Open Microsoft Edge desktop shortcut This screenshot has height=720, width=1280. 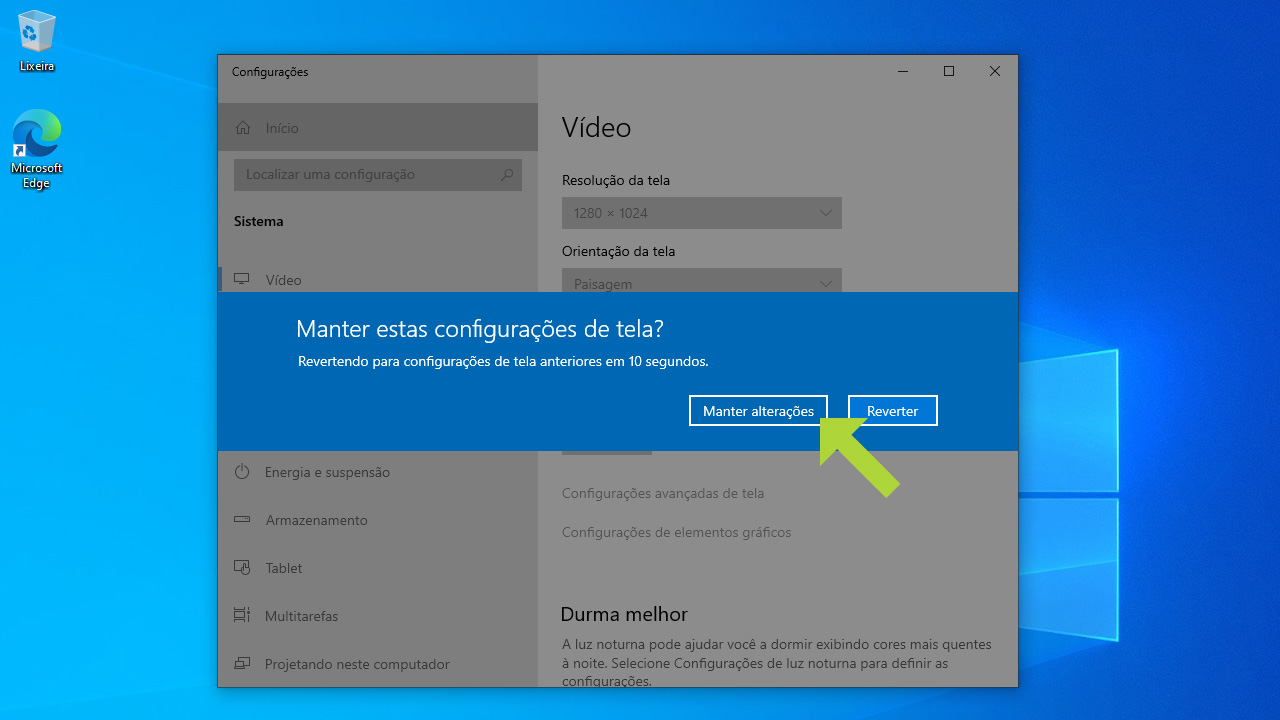pyautogui.click(x=37, y=149)
